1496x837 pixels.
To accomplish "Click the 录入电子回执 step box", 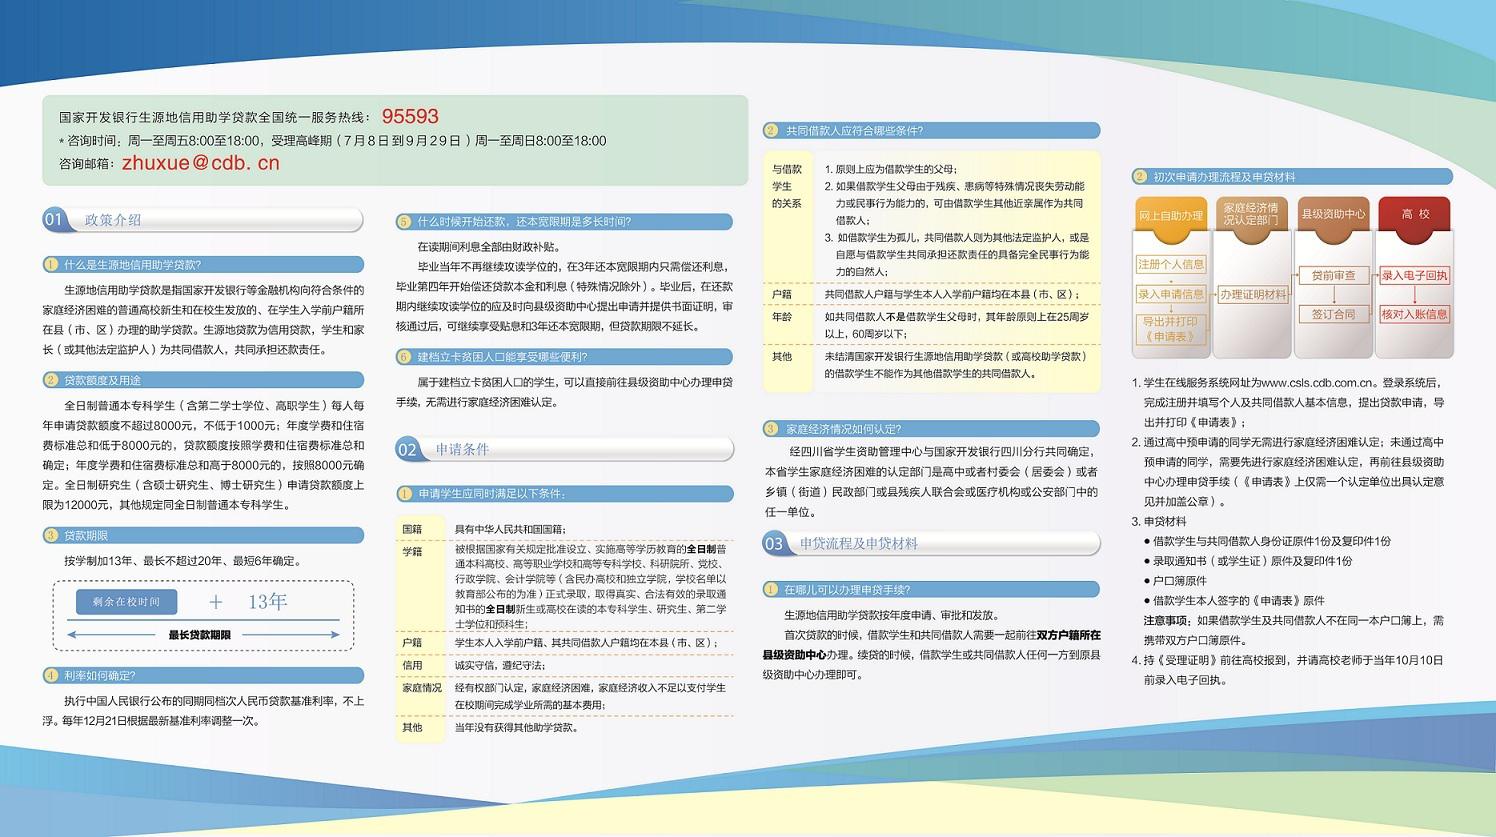I will (x=1414, y=275).
